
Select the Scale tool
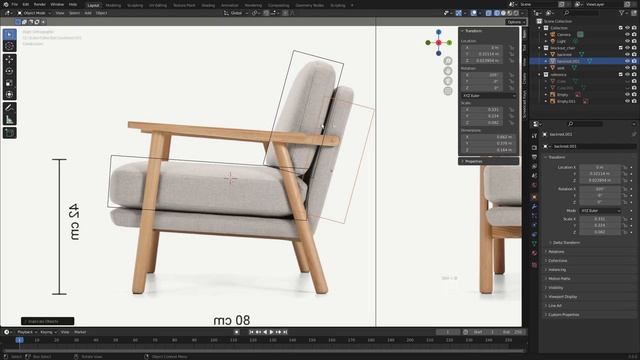(9, 83)
